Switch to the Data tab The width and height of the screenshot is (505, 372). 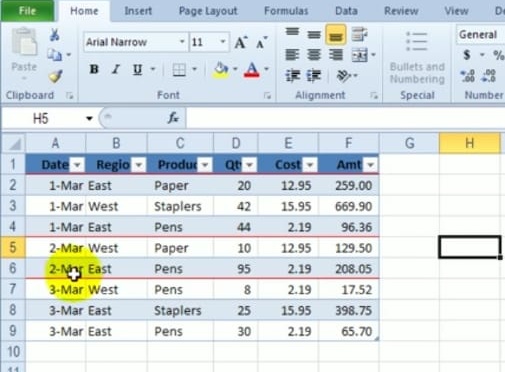(346, 11)
